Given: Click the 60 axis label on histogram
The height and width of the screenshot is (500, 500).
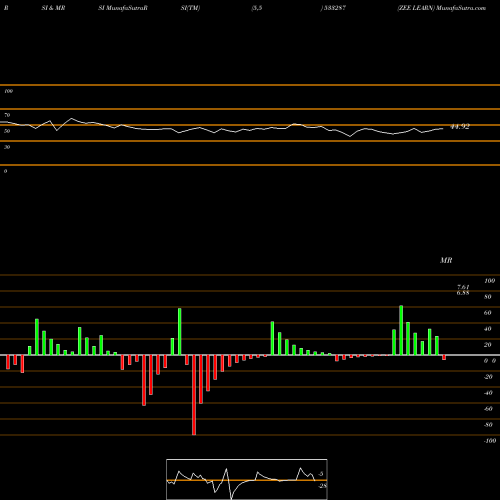Looking at the screenshot, I should point(488,313).
